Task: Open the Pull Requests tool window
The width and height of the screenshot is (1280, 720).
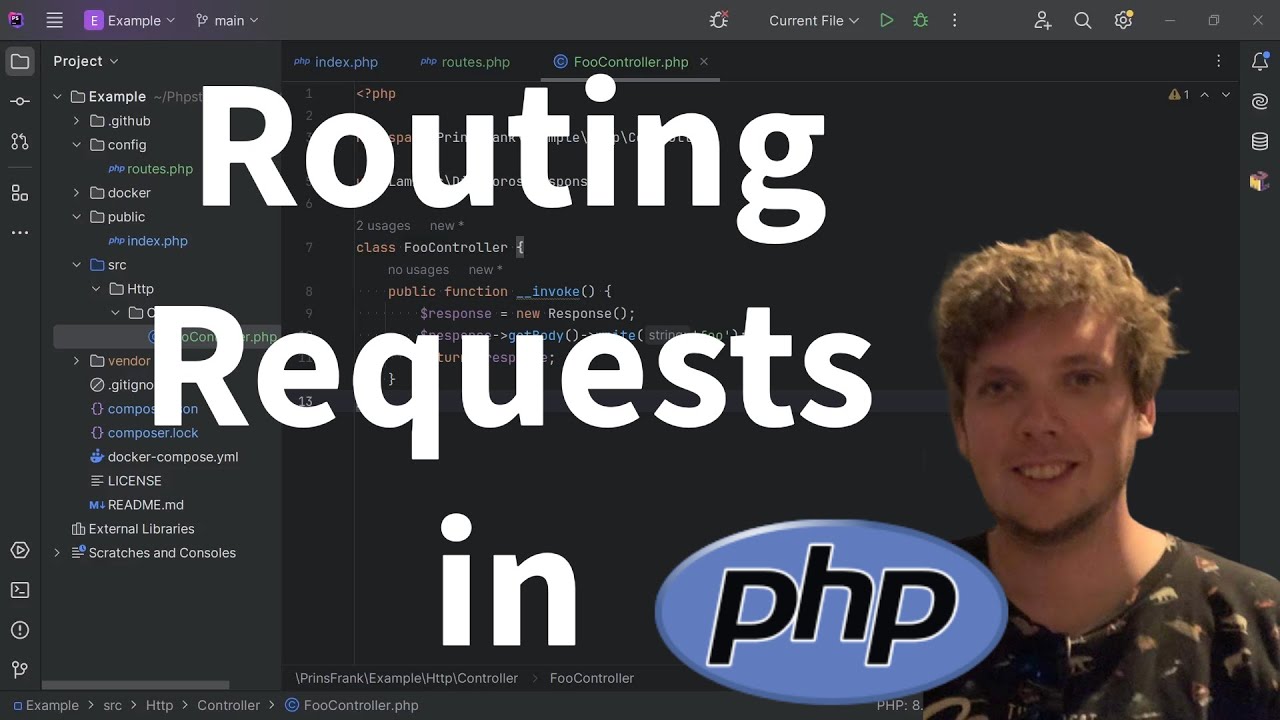Action: click(x=20, y=142)
